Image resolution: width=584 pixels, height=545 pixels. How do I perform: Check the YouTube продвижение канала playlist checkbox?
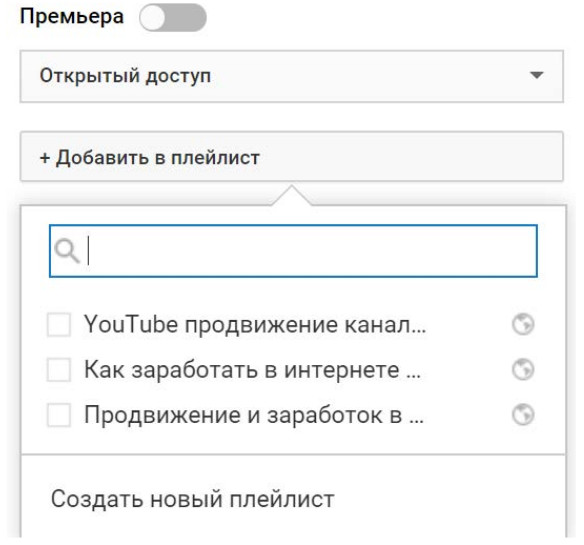tap(59, 324)
